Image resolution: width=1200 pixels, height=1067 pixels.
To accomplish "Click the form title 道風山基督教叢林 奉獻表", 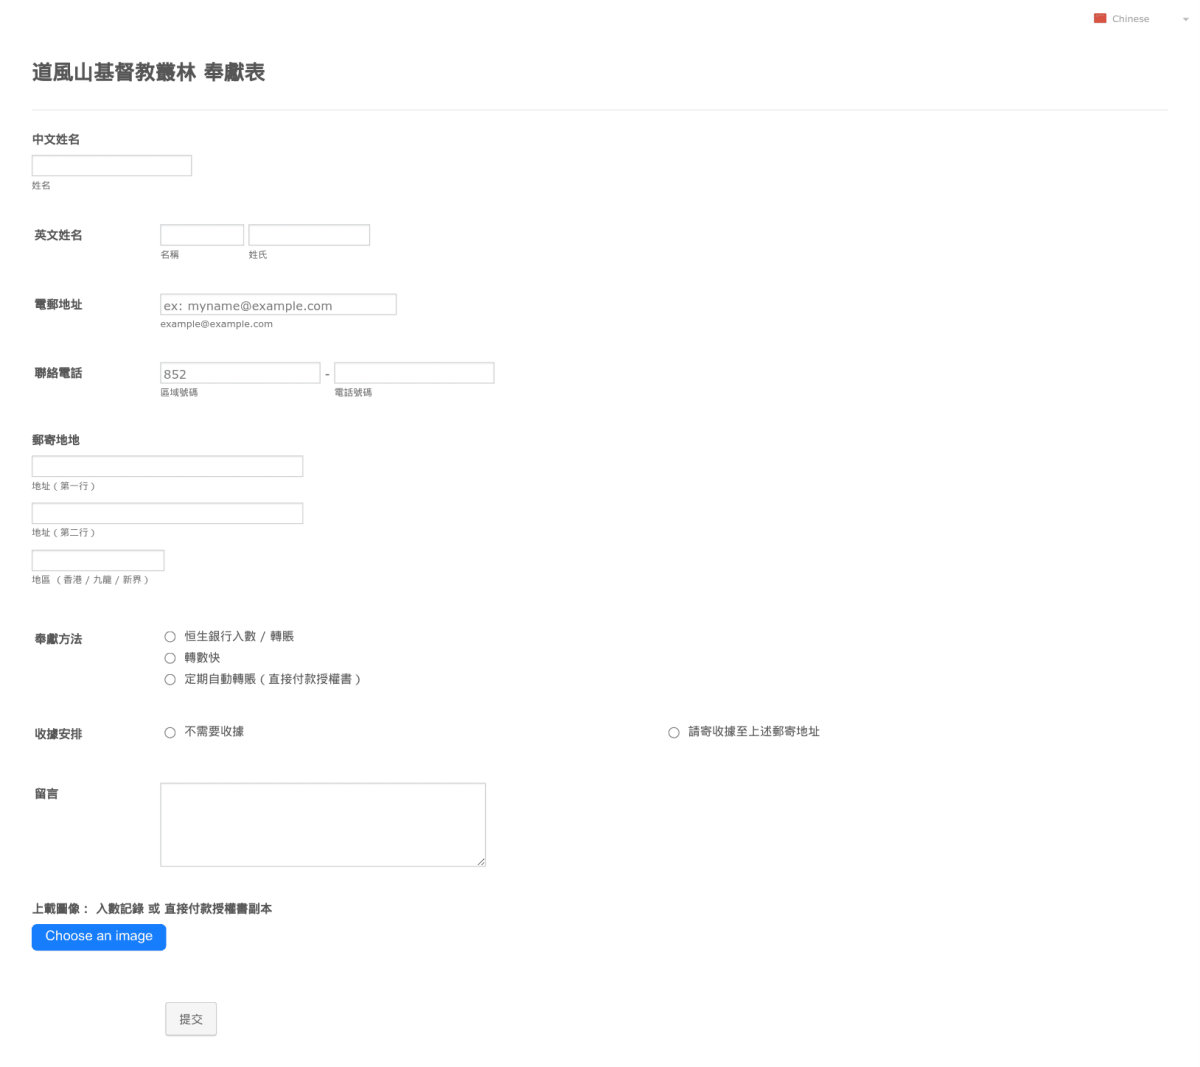I will click(148, 73).
